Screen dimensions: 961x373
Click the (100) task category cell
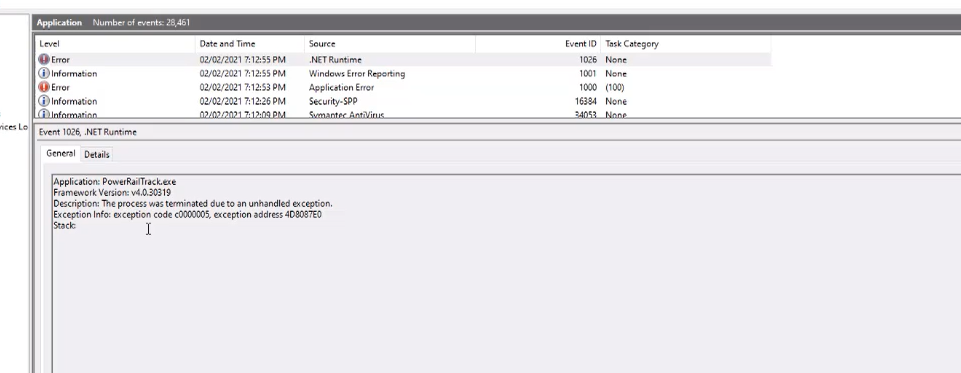(x=615, y=87)
